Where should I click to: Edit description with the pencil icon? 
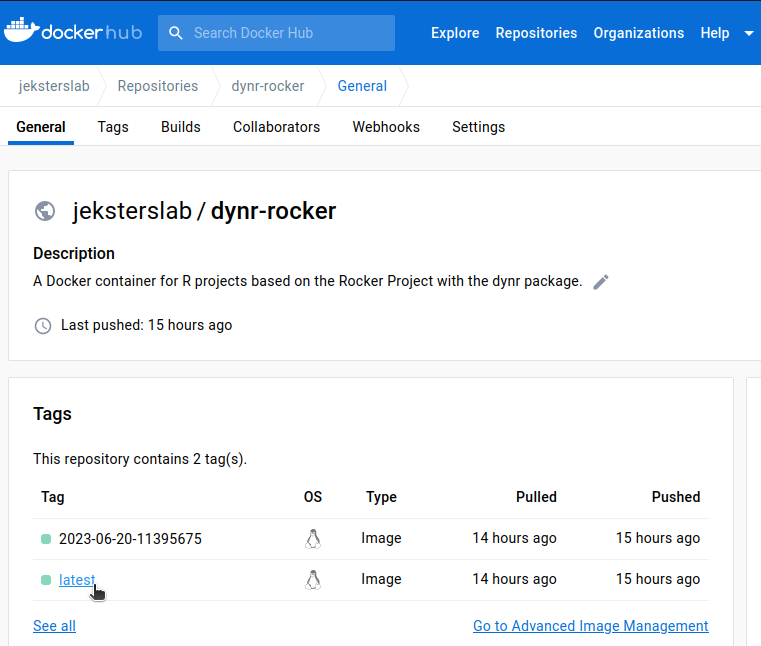pos(601,282)
